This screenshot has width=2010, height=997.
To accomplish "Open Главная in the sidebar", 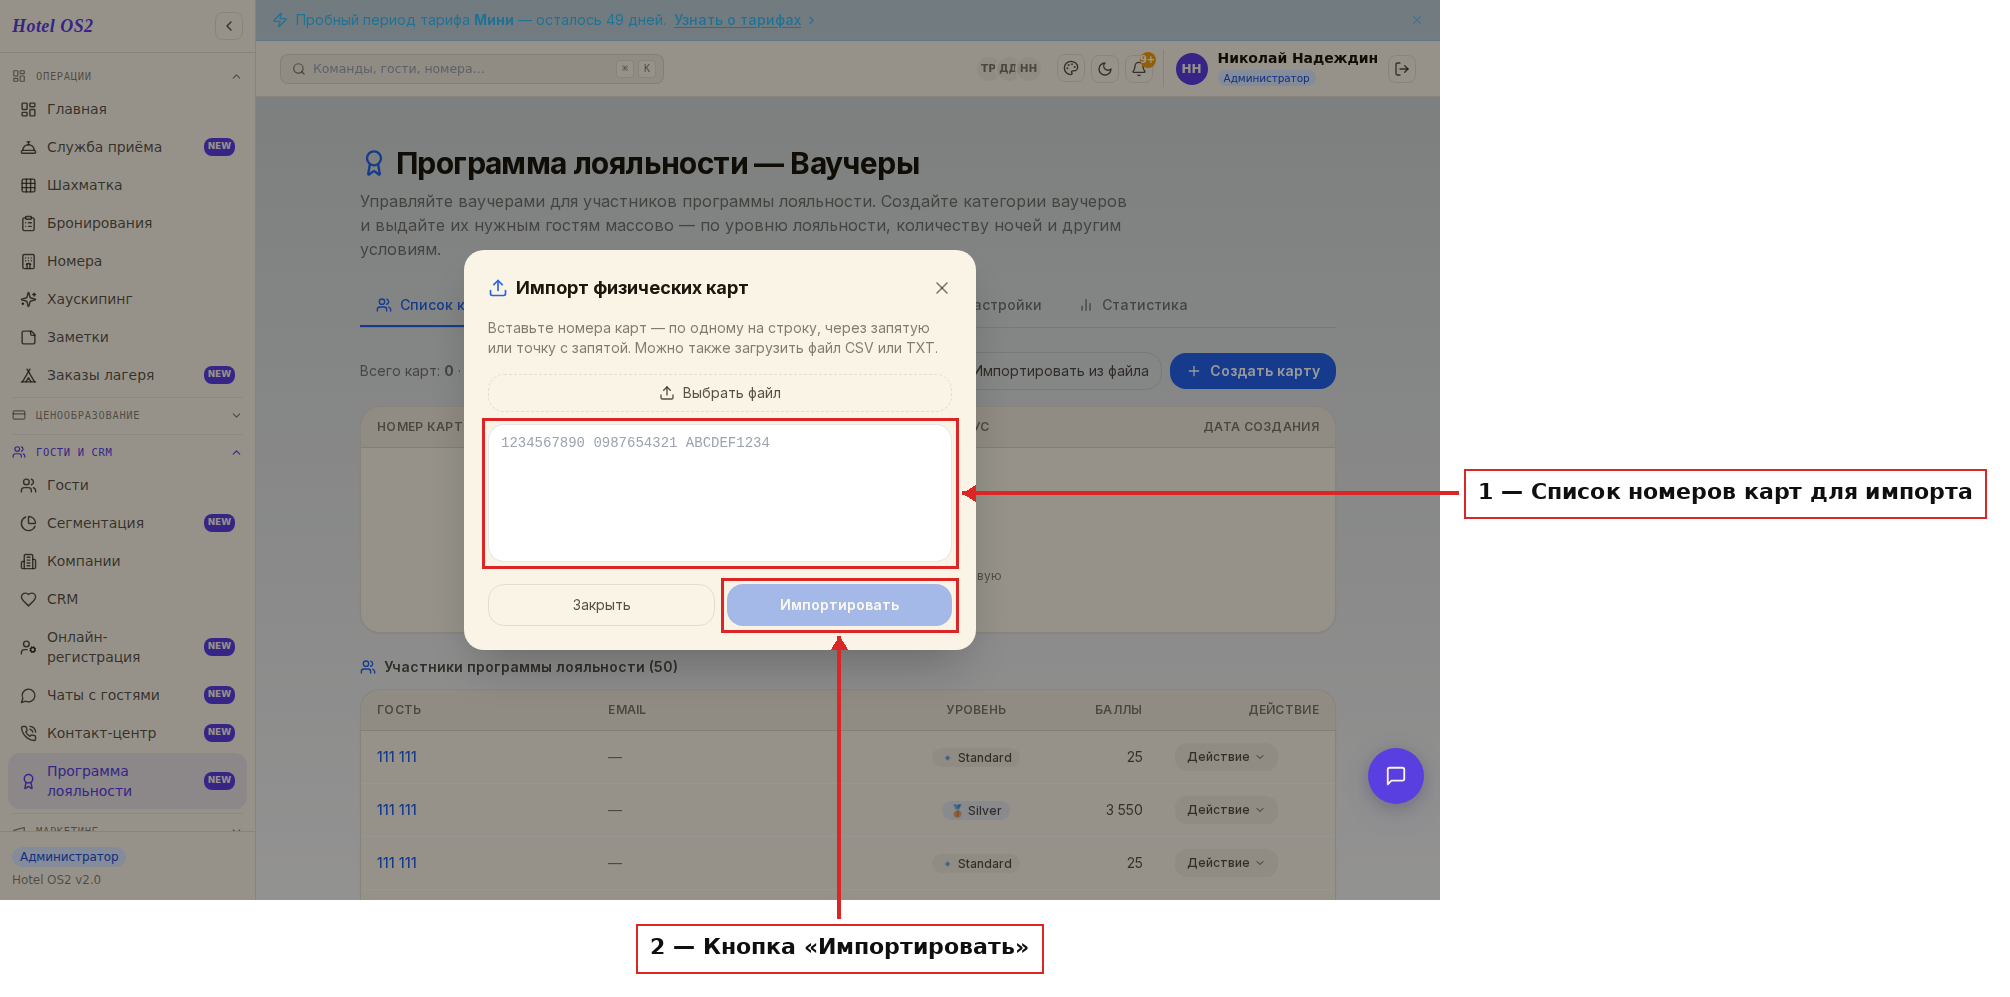I will tap(127, 109).
